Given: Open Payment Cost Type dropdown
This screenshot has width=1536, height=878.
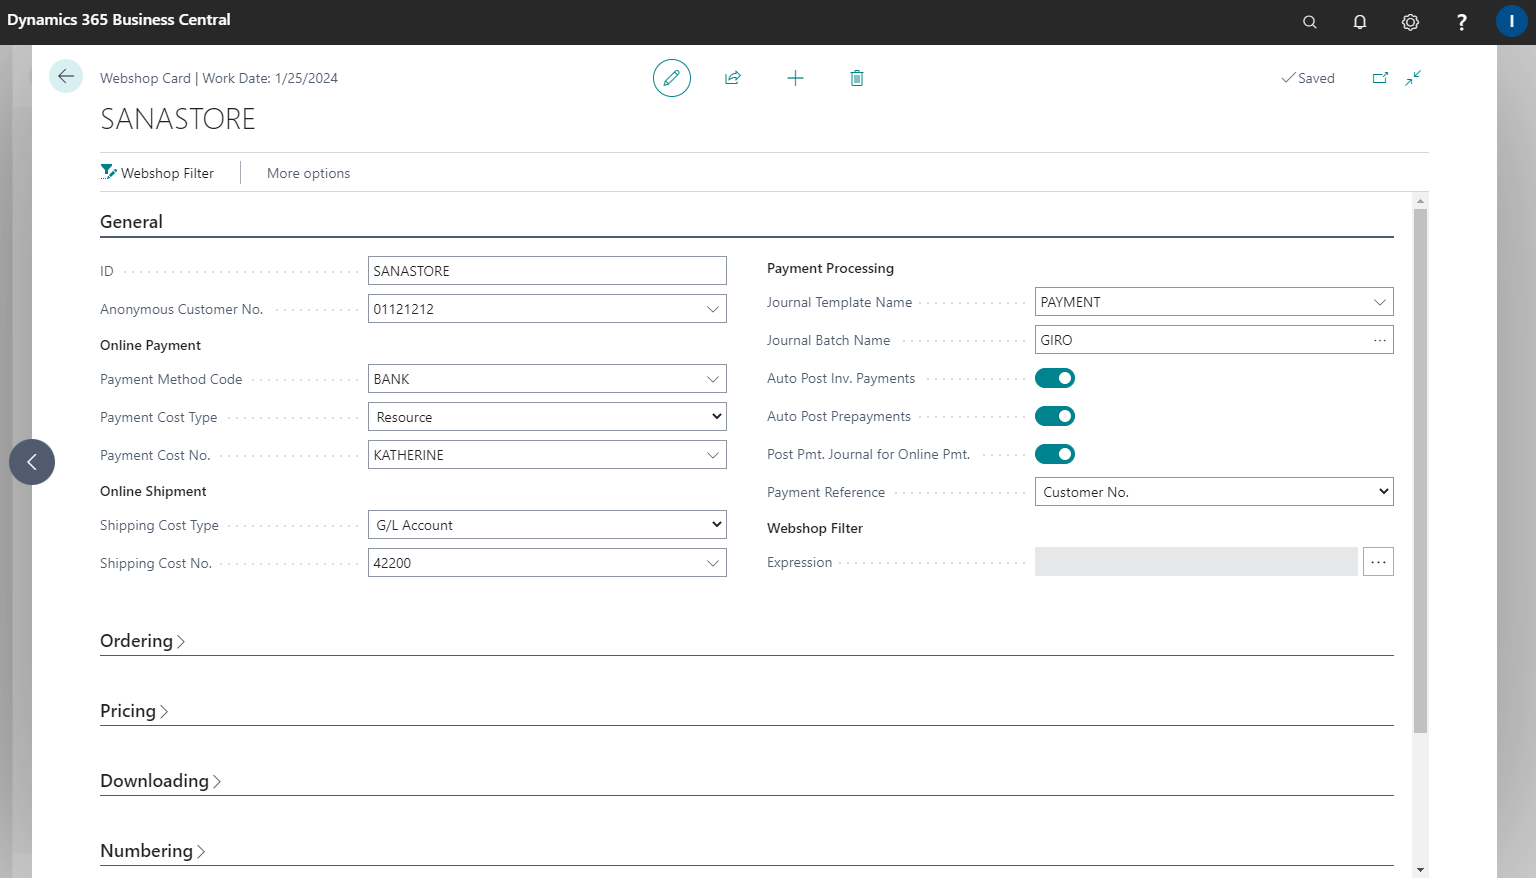Looking at the screenshot, I should [x=547, y=417].
